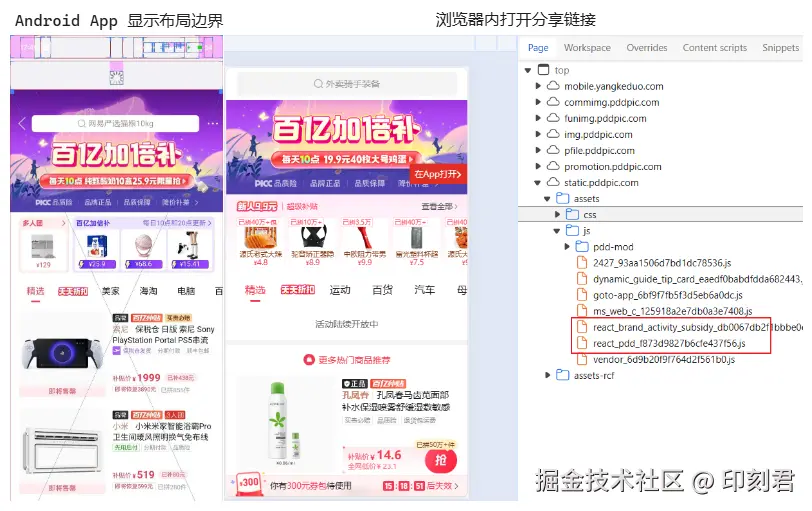Click the 在App打开 button

point(438,174)
